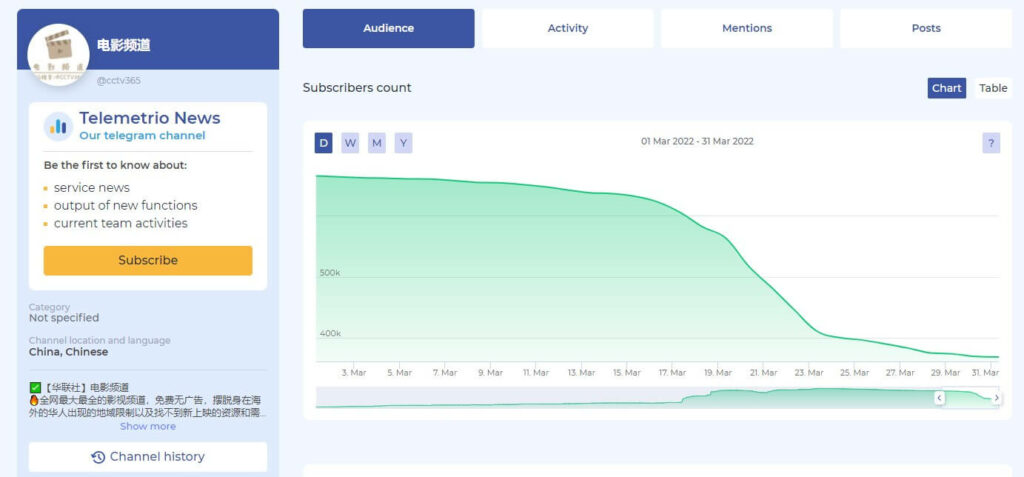Viewport: 1024px width, 477px height.
Task: Click the channel avatar image
Action: 58,55
